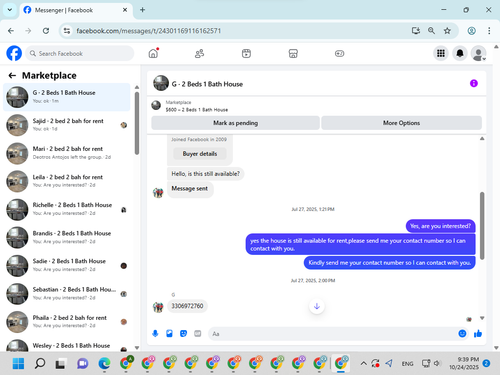This screenshot has height=375, width=500.
Task: Open the browser zoom magnifier icon
Action: pos(431,31)
